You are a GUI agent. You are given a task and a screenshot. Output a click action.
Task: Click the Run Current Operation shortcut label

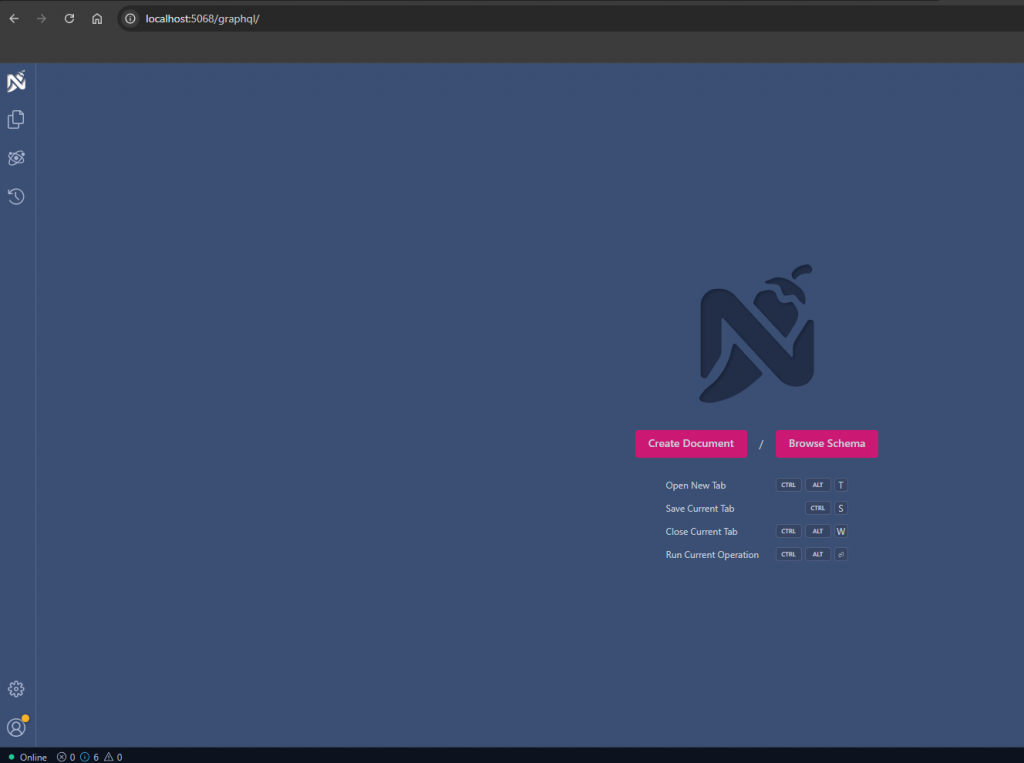pyautogui.click(x=712, y=555)
